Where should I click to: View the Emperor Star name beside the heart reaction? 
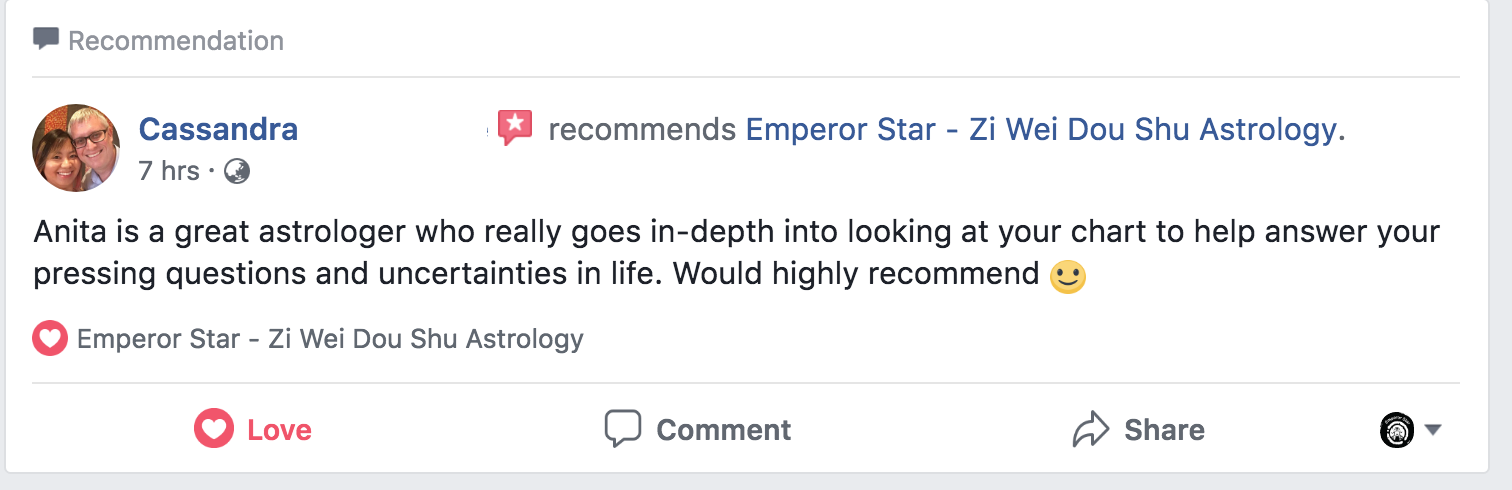[330, 339]
